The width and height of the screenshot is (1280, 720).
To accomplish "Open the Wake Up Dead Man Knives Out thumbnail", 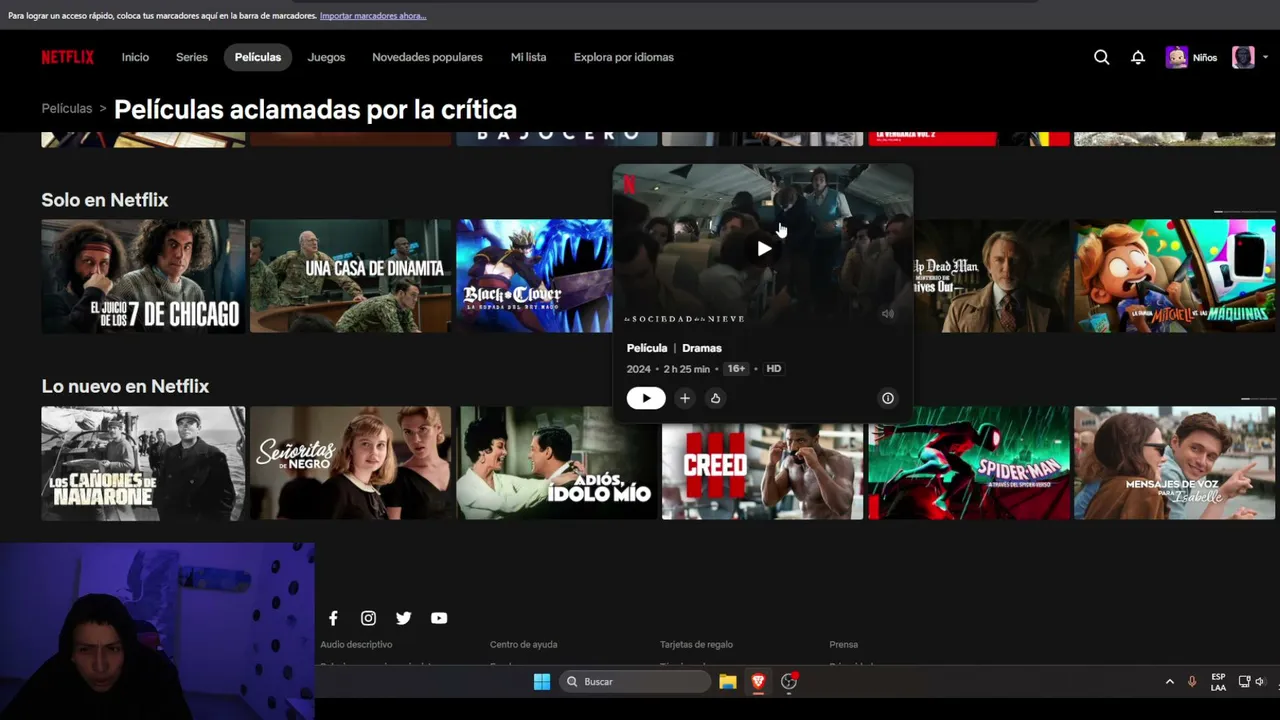I will click(x=990, y=276).
